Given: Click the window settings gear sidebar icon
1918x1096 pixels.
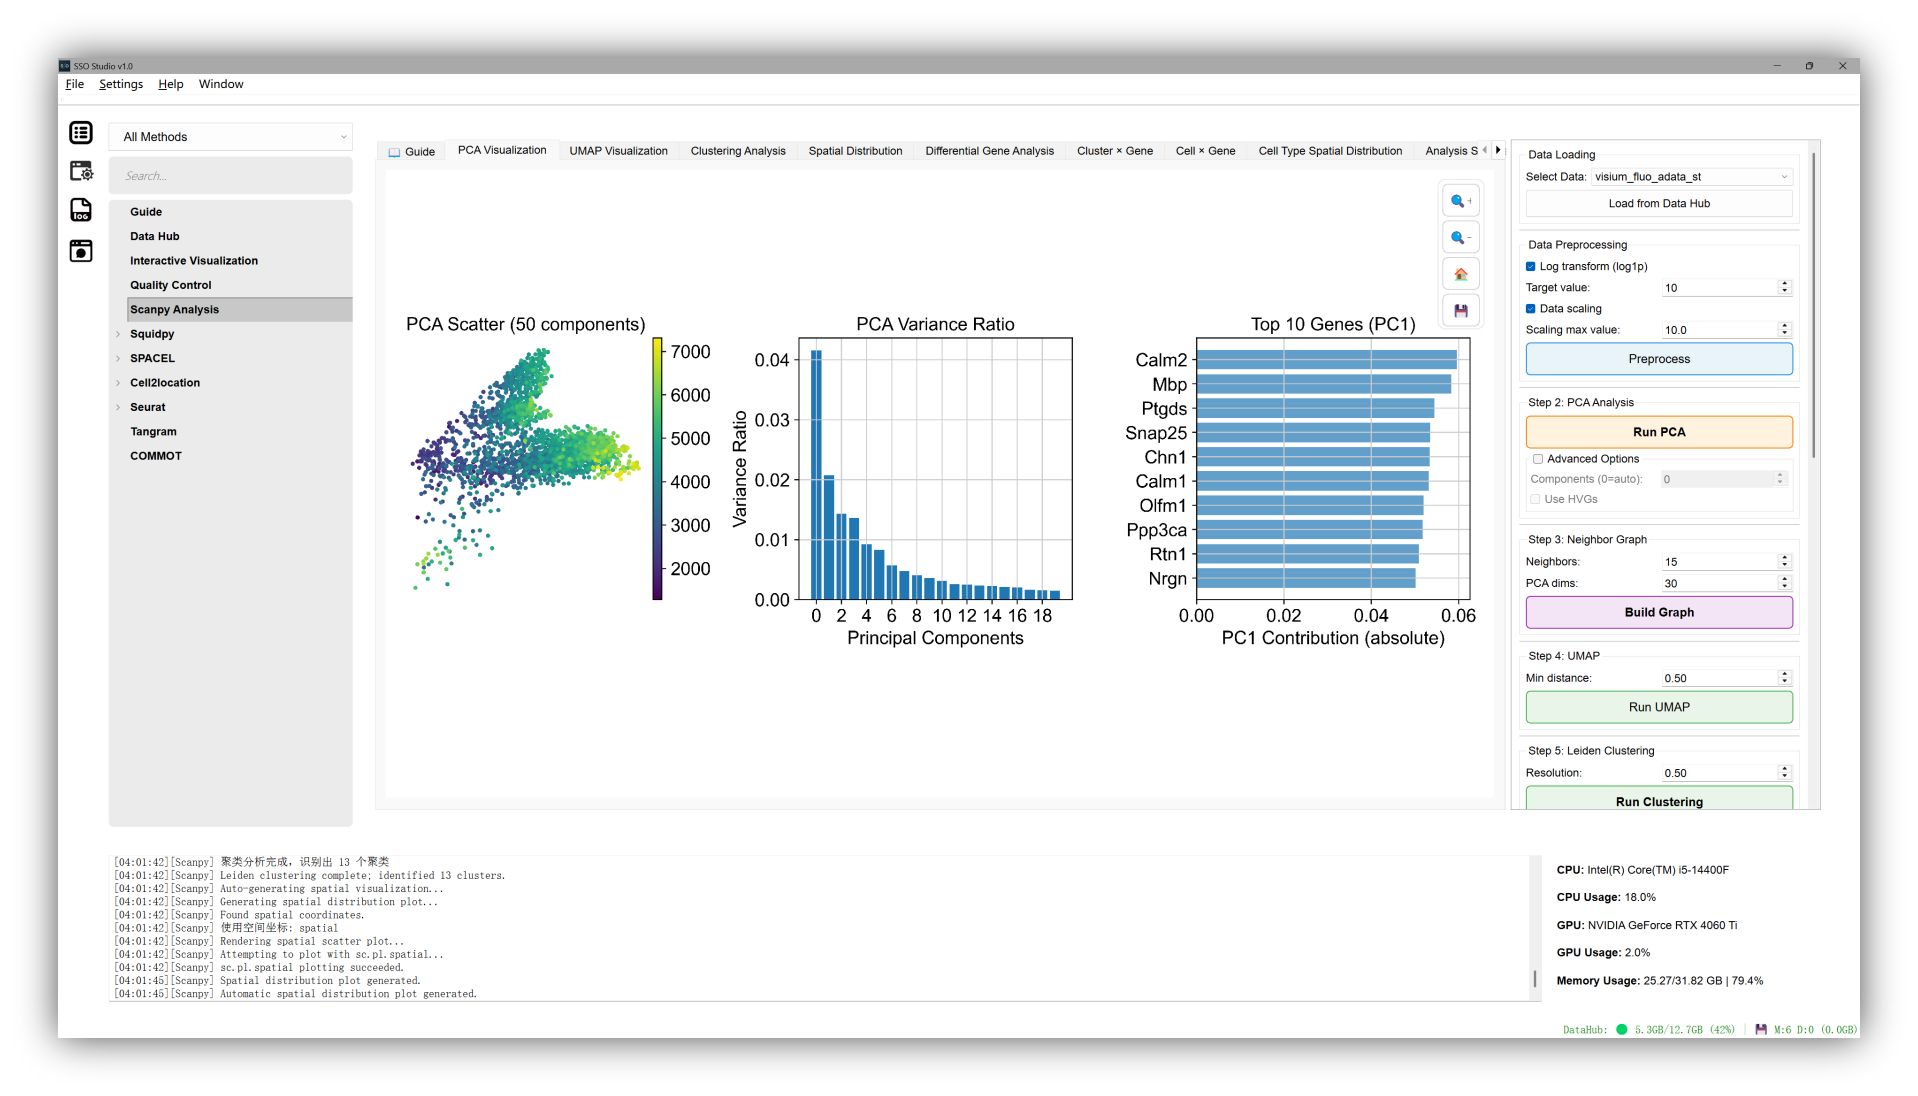Looking at the screenshot, I should tap(81, 171).
